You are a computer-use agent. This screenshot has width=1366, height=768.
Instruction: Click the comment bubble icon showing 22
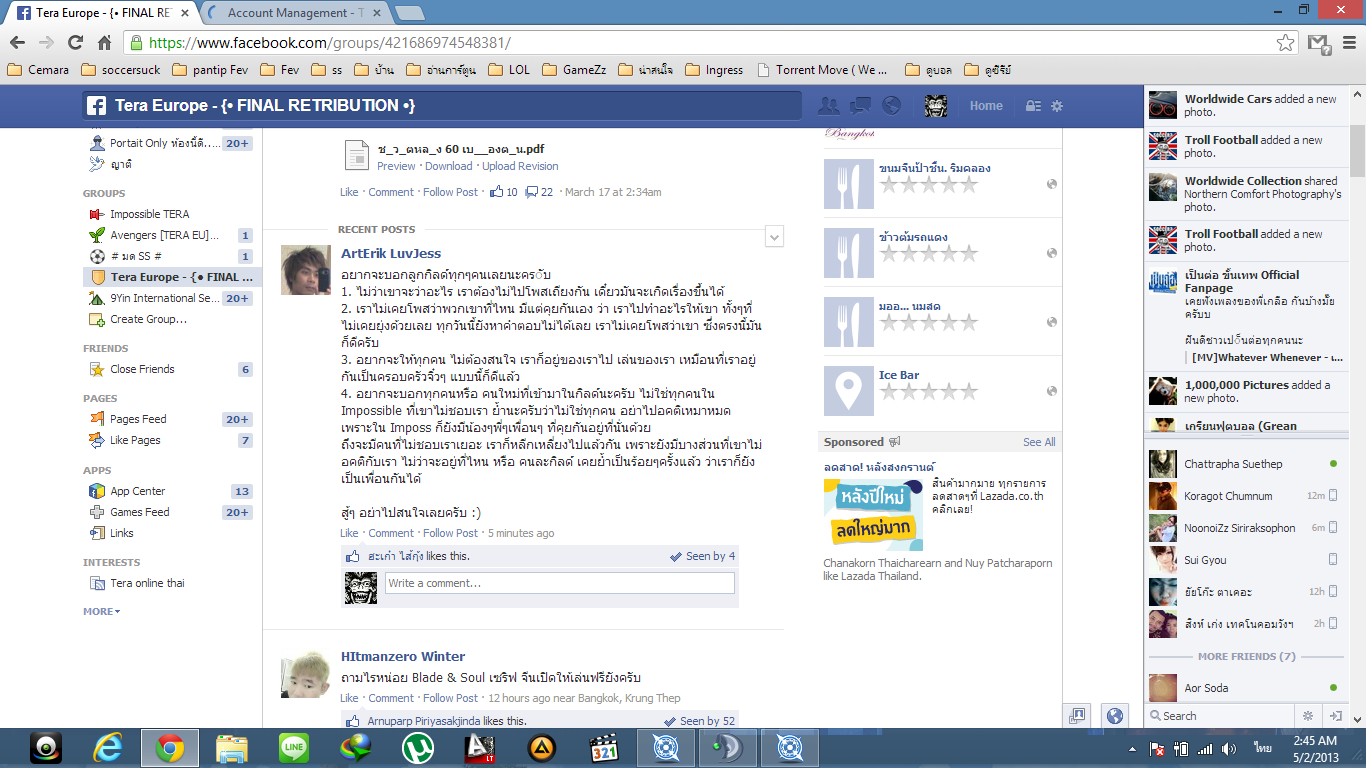tap(532, 192)
